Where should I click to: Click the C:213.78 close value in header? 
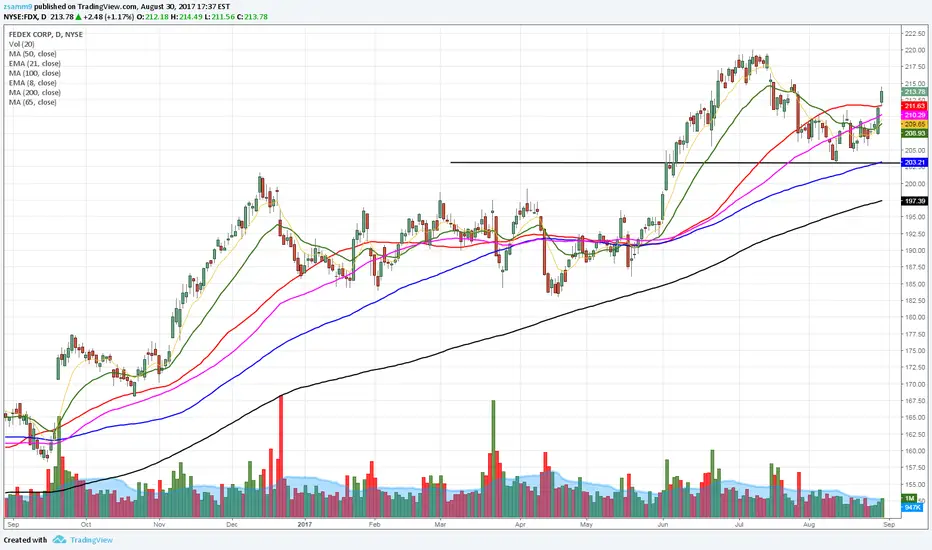(x=252, y=17)
